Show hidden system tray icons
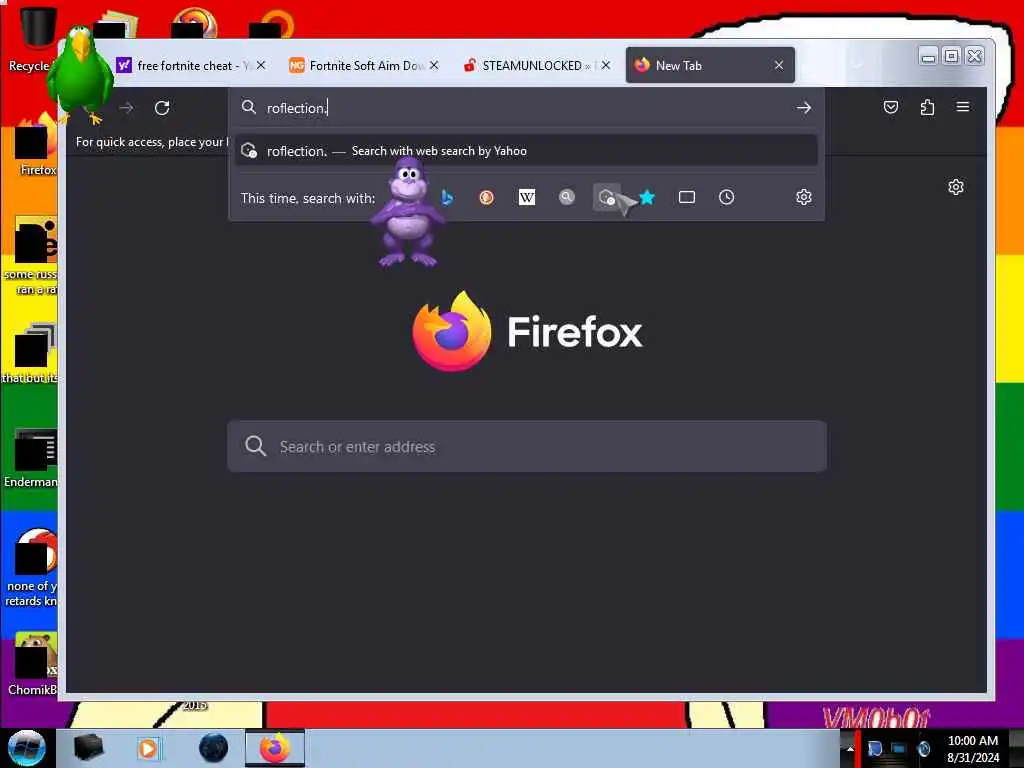The height and width of the screenshot is (768, 1024). 850,748
